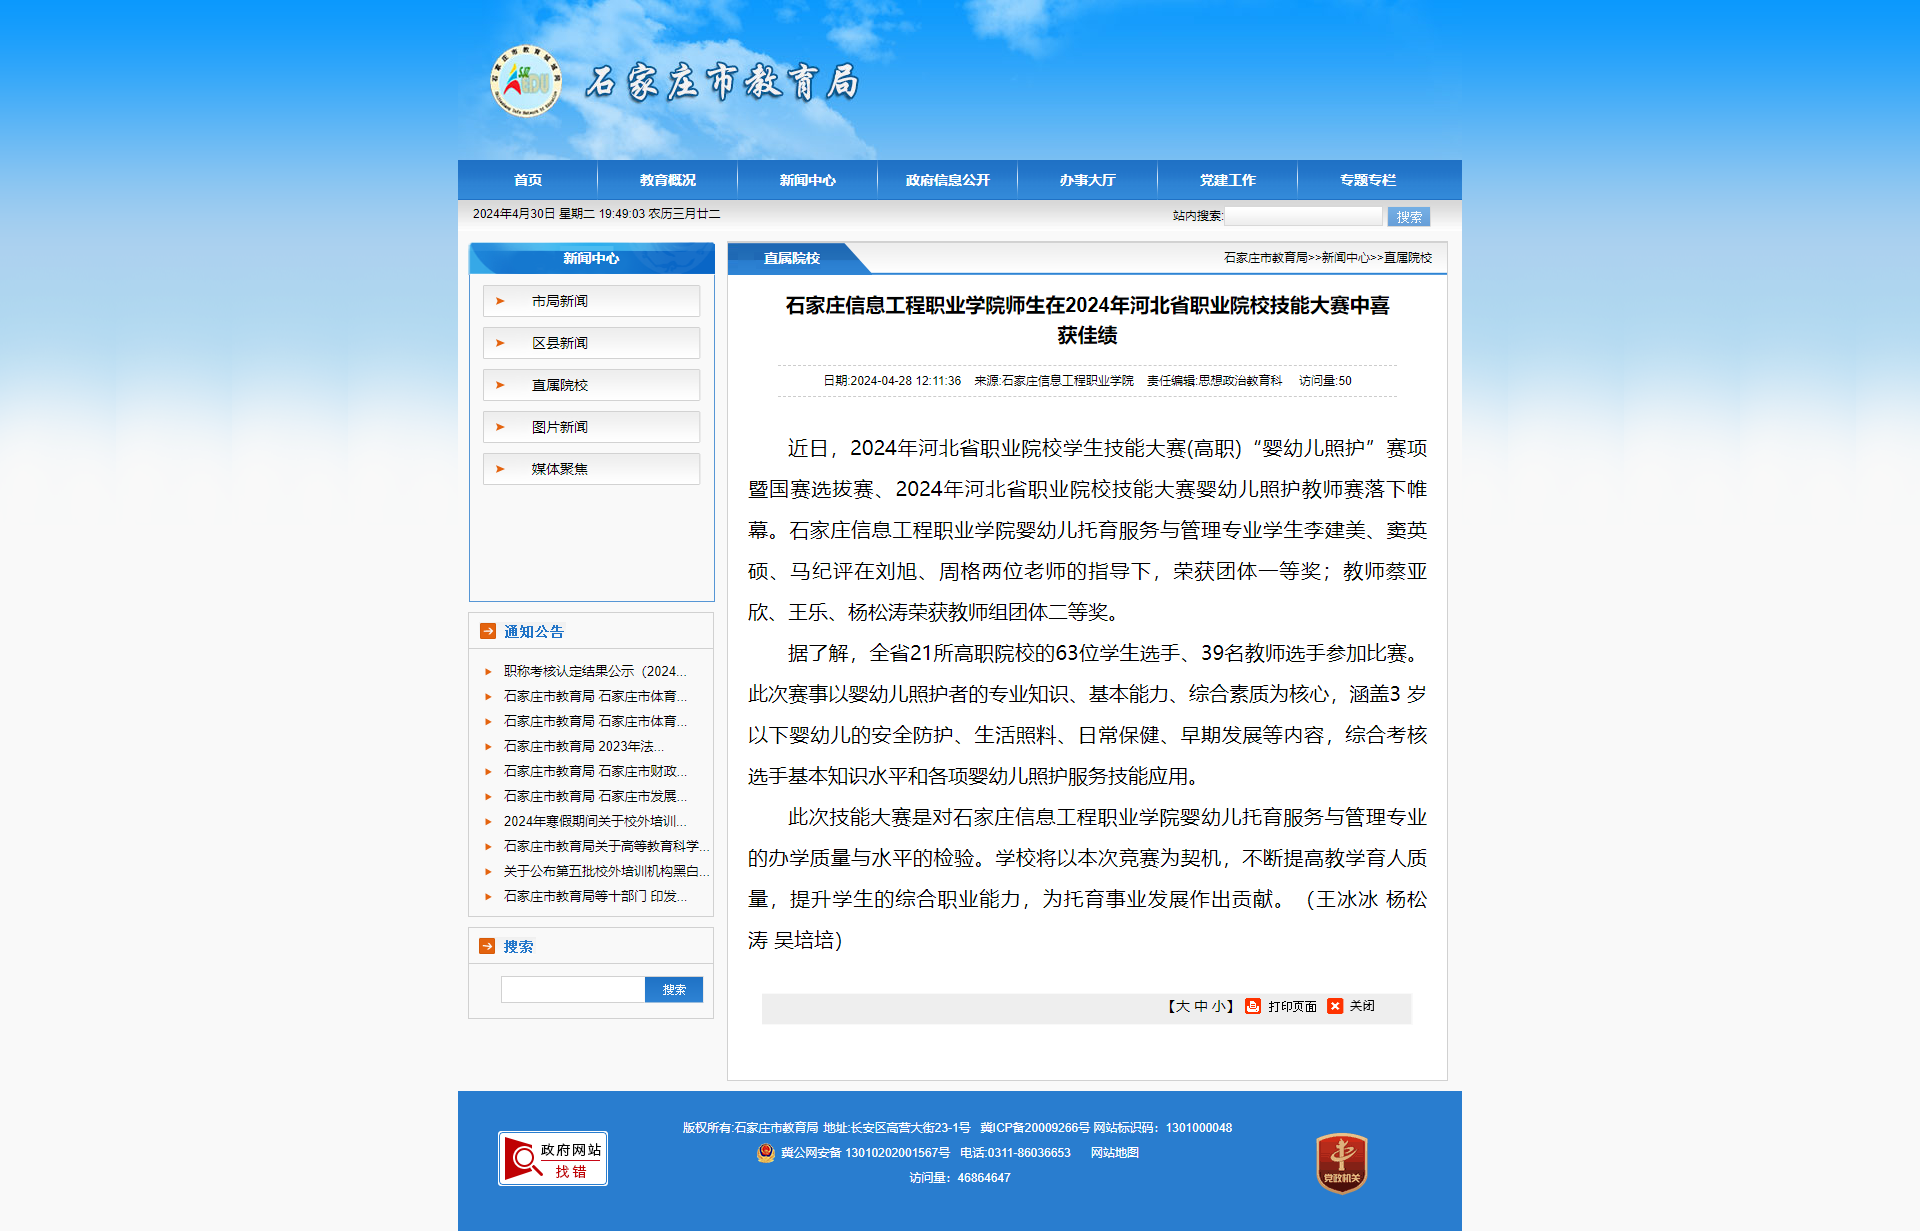Click the Shijiazhuang Education Bureau logo emblem

(525, 80)
